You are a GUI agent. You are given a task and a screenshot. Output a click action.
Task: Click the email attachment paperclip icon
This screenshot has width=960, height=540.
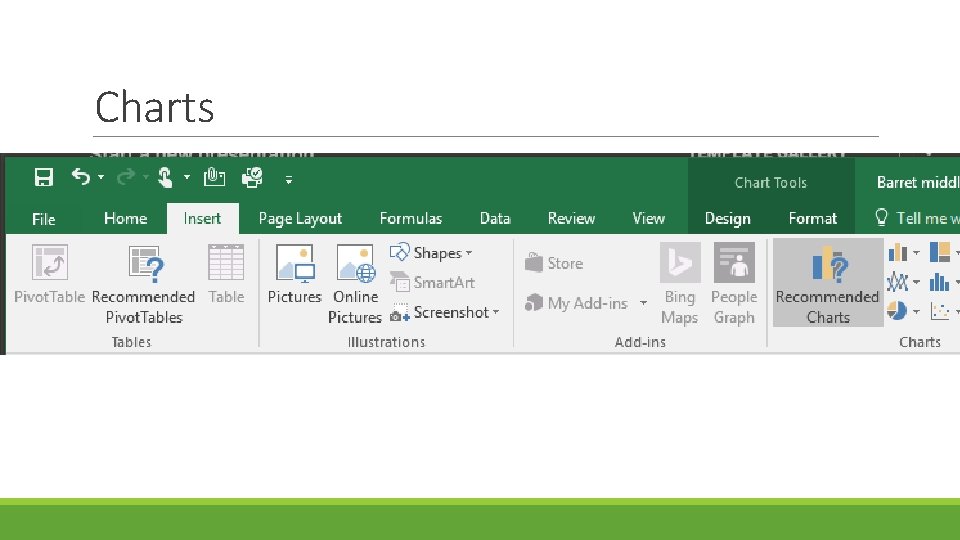(214, 178)
